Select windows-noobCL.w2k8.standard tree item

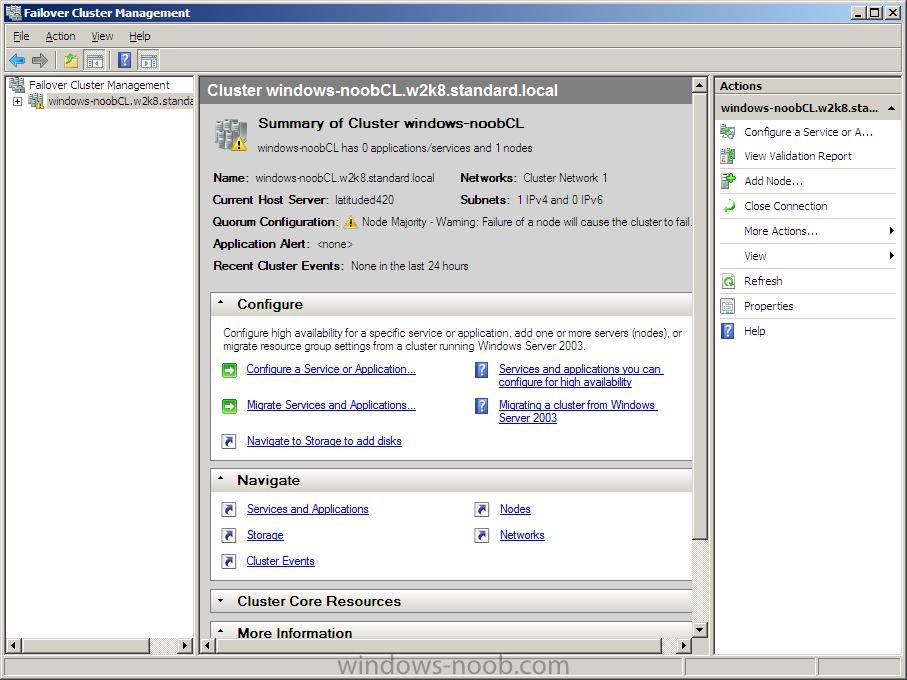pyautogui.click(x=120, y=101)
